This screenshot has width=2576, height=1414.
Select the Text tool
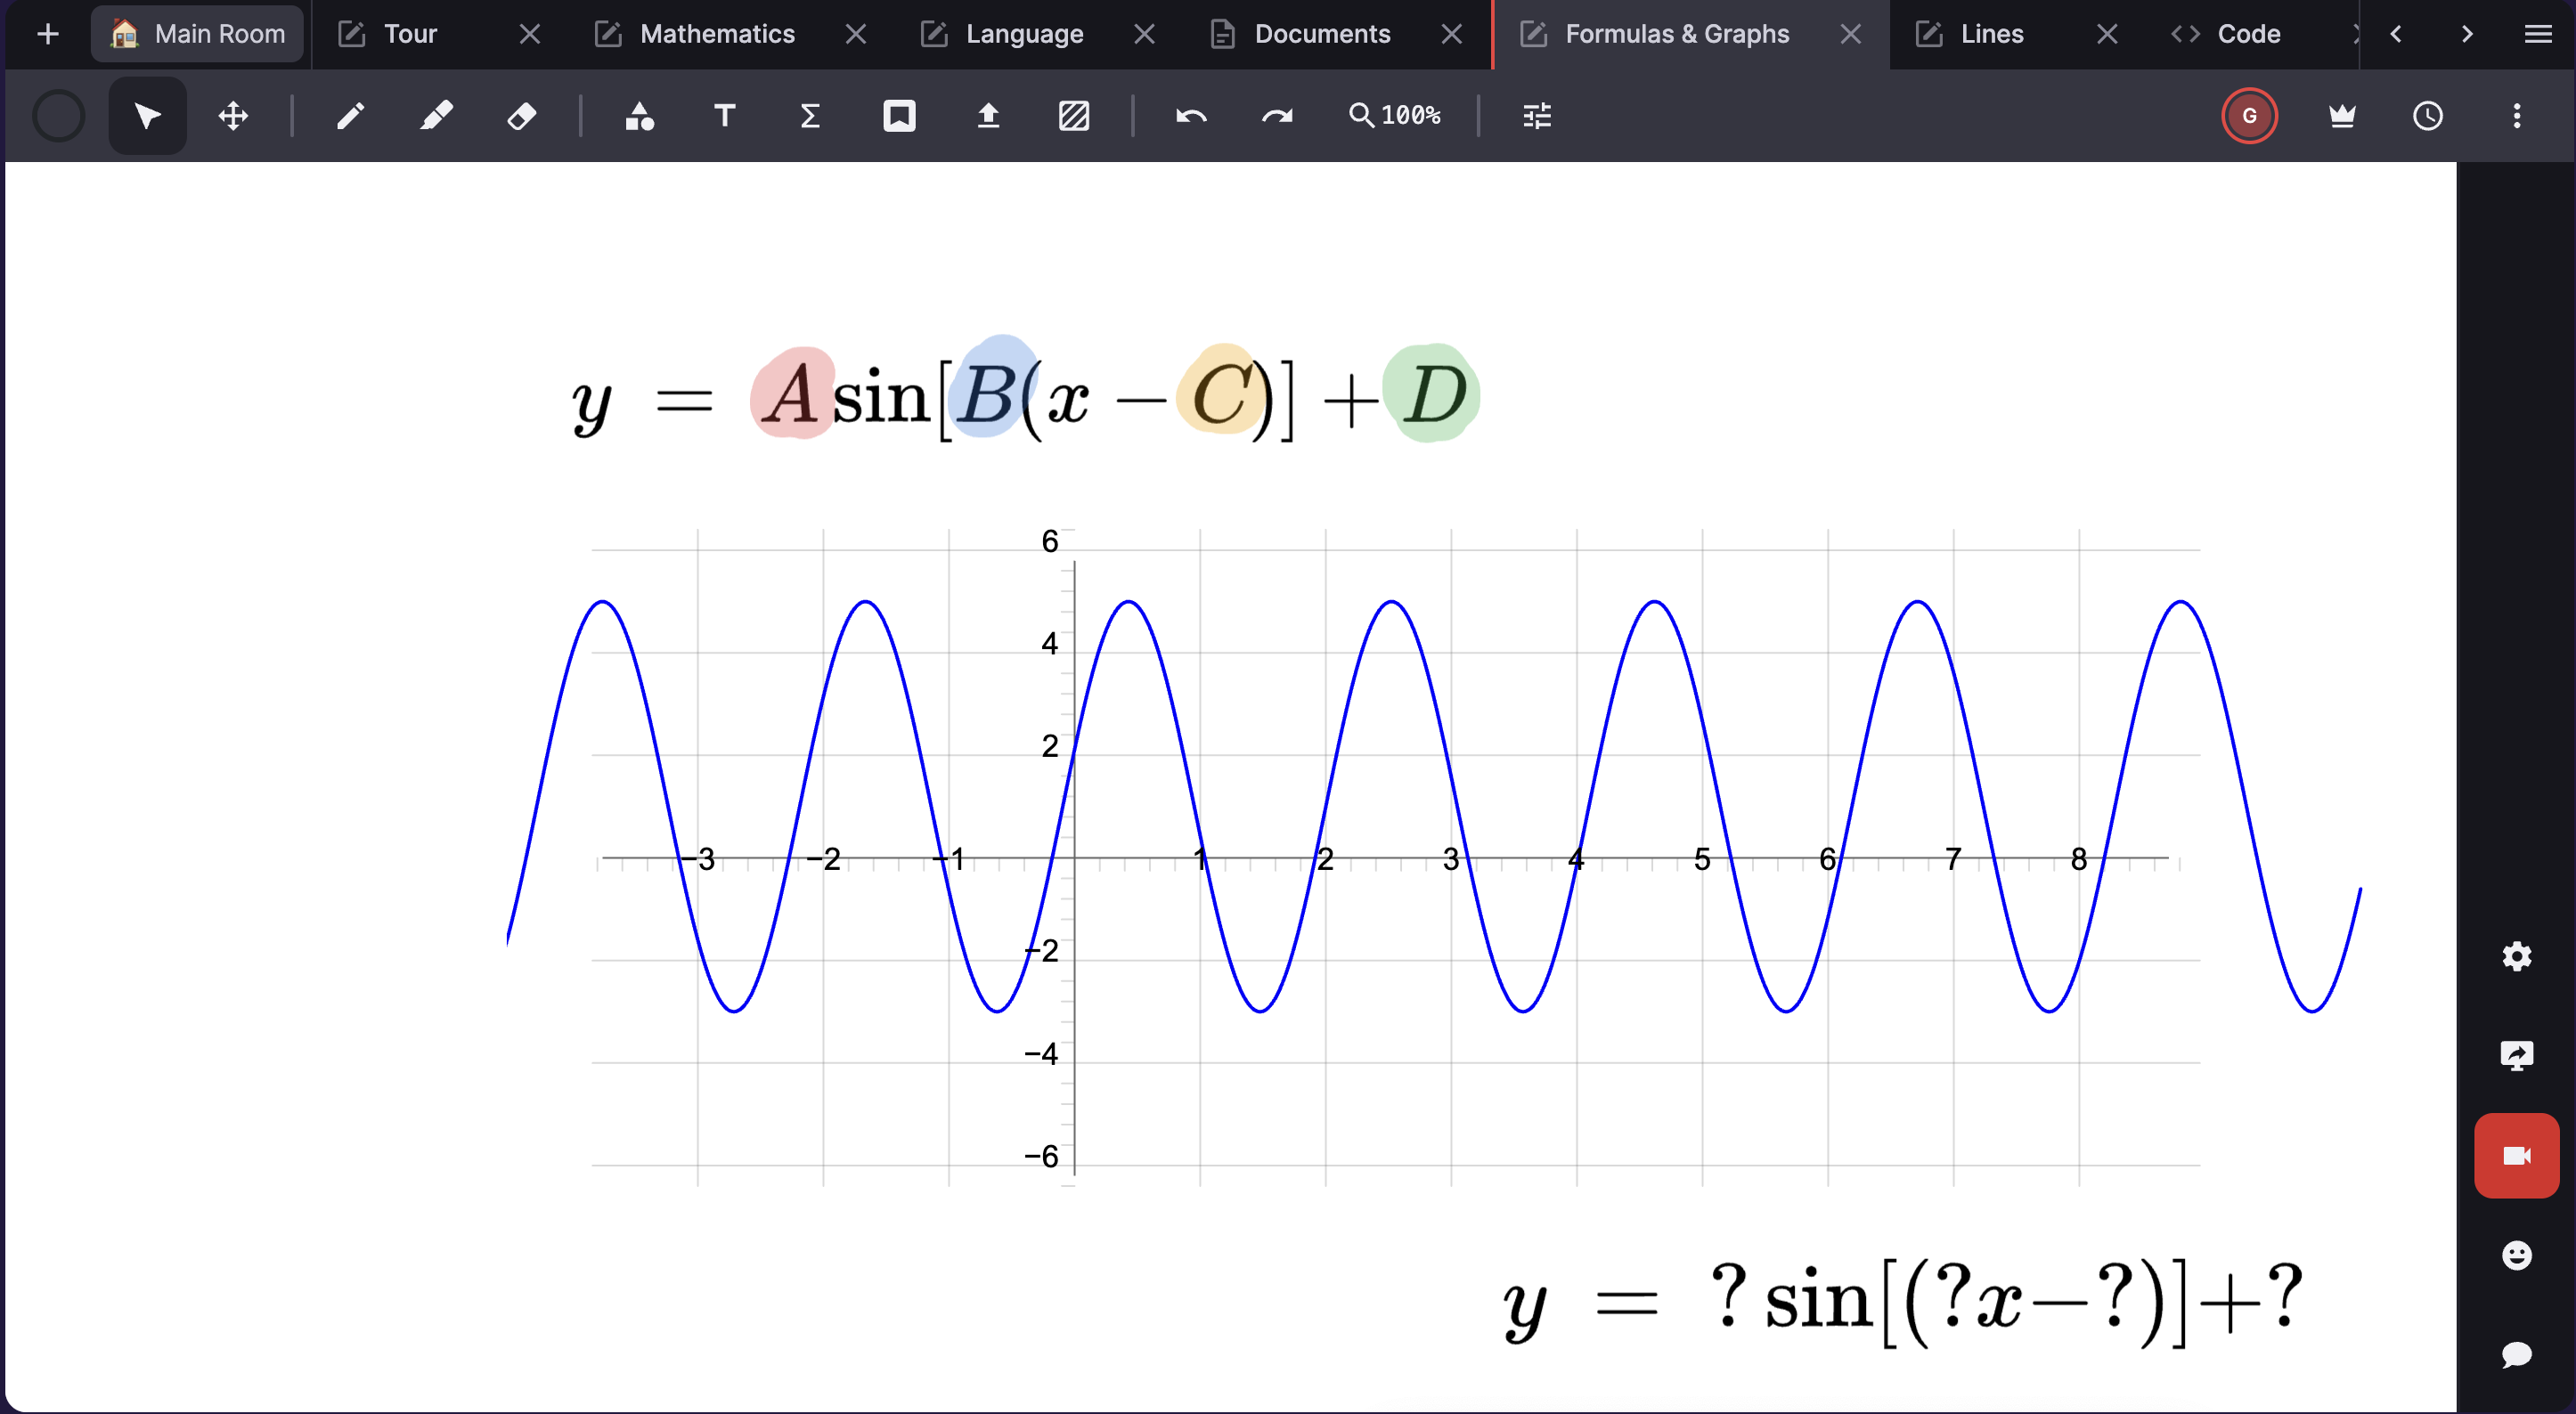tap(725, 116)
